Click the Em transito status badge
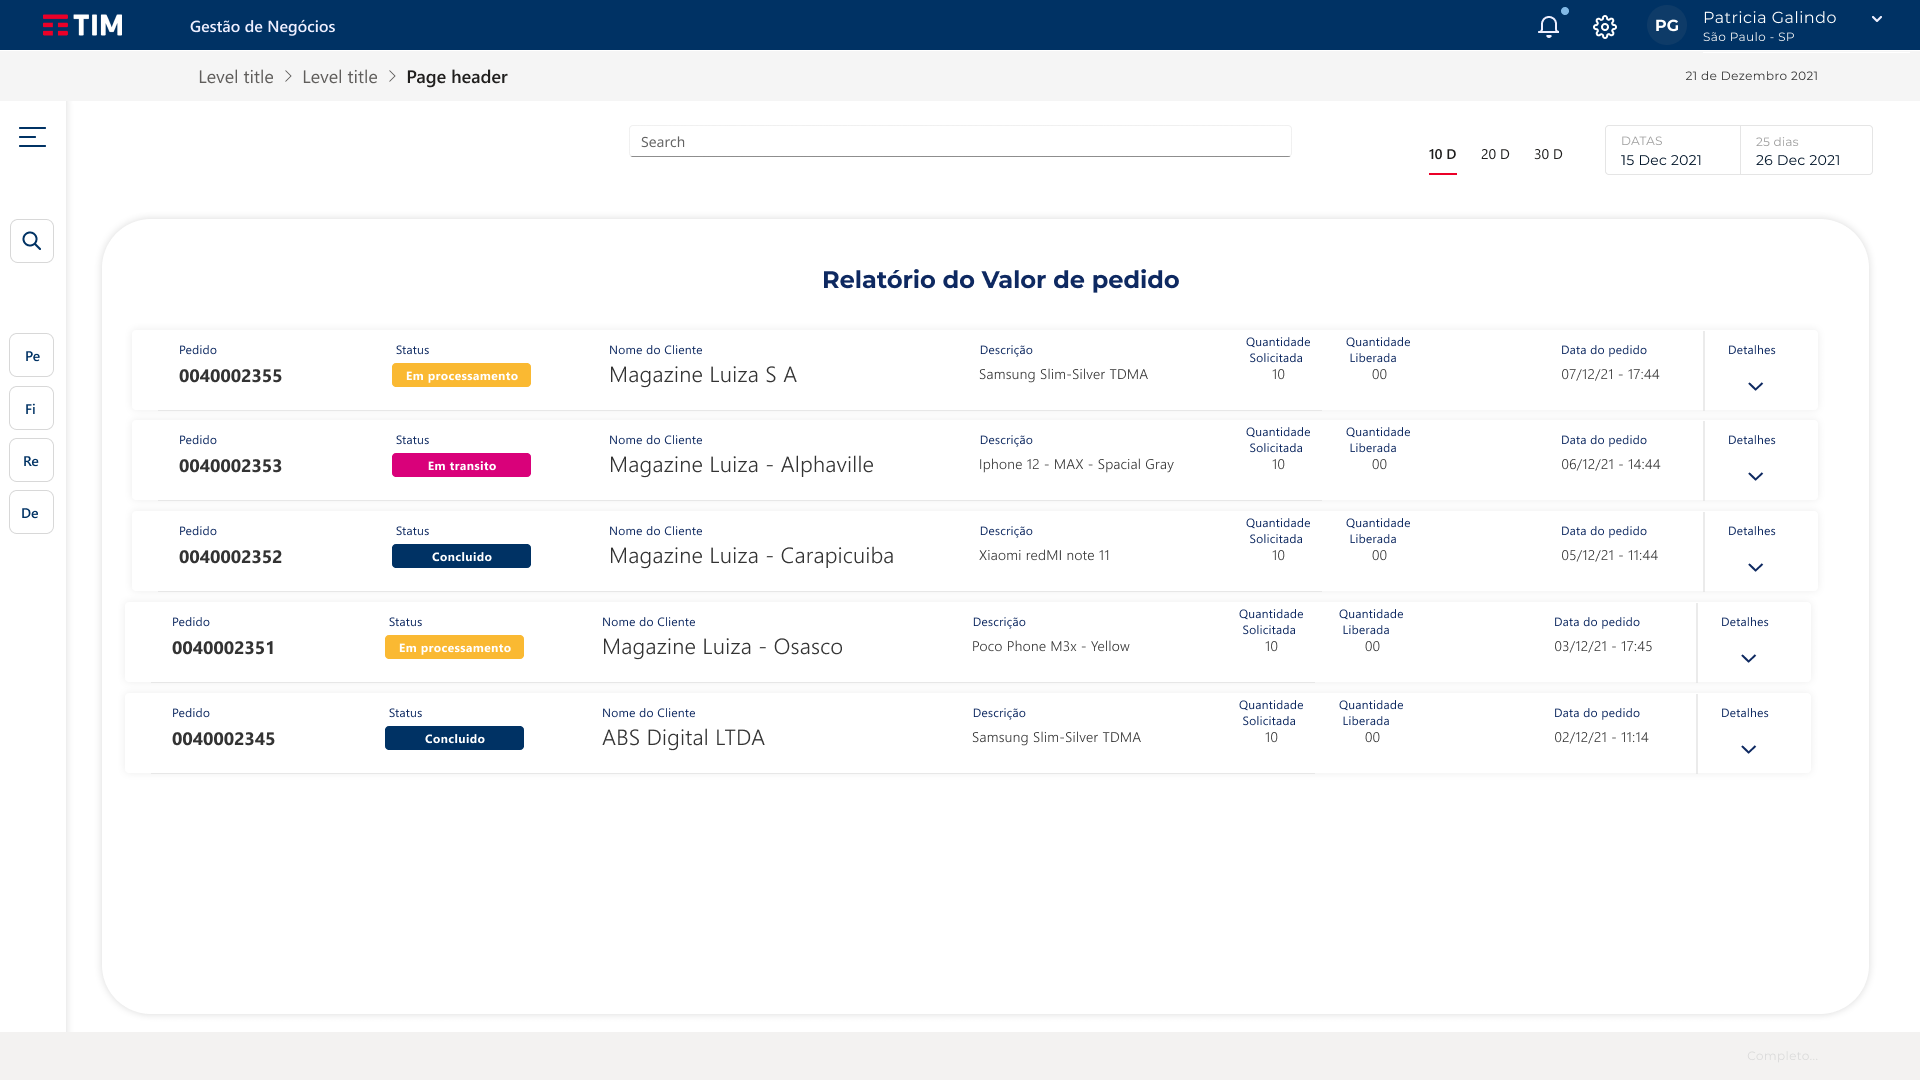This screenshot has width=1920, height=1080. pyautogui.click(x=461, y=465)
